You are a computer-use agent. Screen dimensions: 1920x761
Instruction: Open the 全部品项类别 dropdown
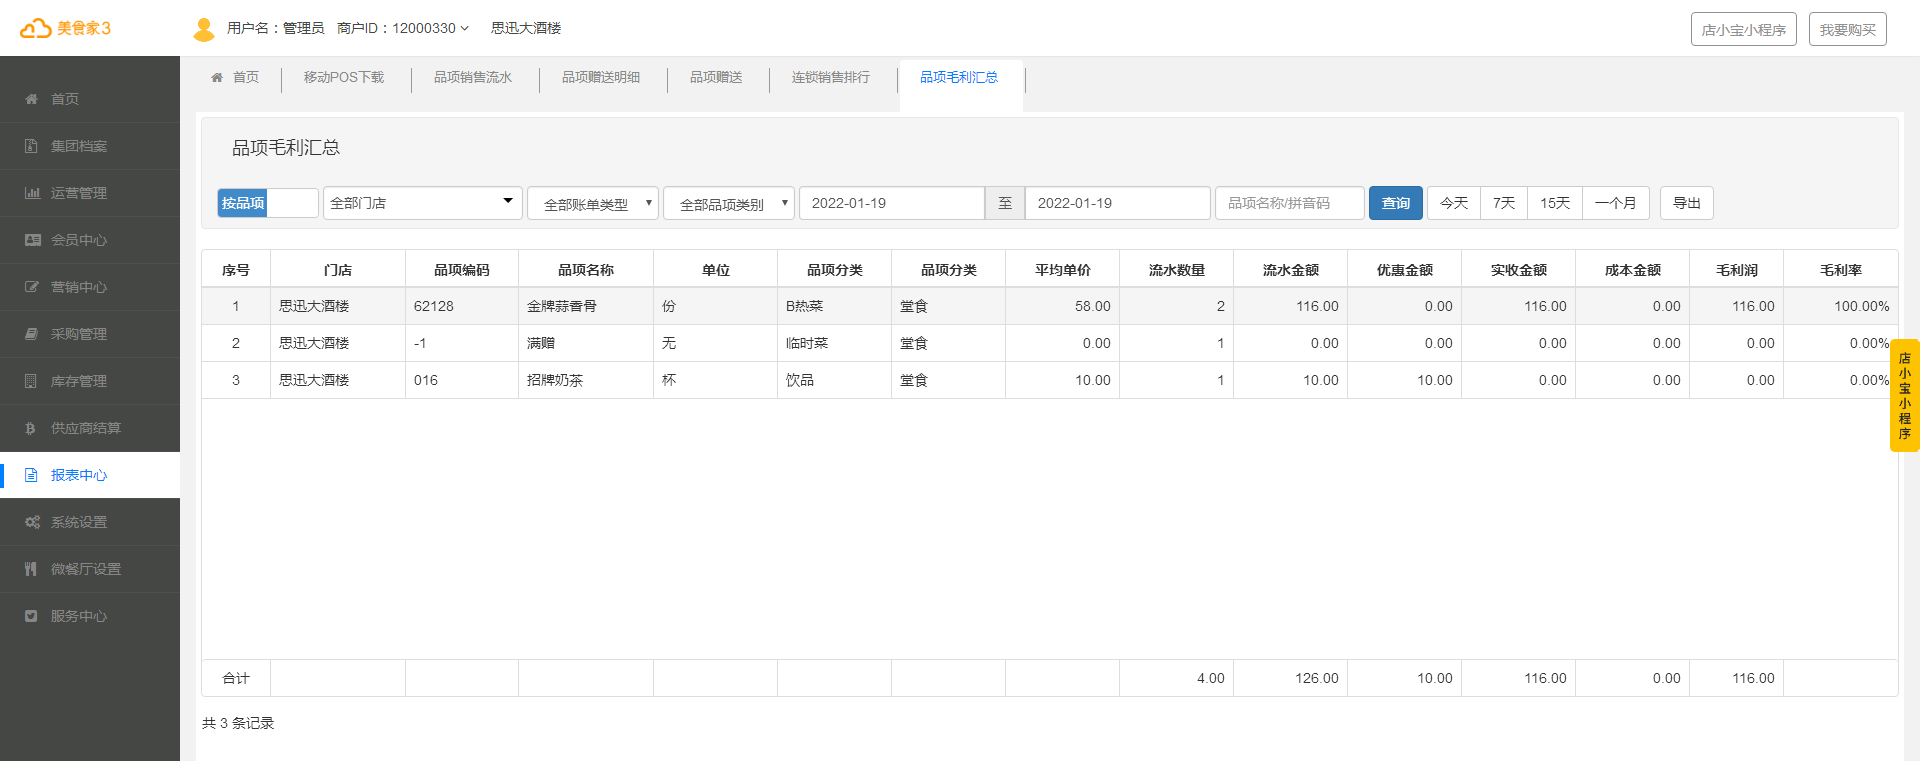click(x=729, y=204)
